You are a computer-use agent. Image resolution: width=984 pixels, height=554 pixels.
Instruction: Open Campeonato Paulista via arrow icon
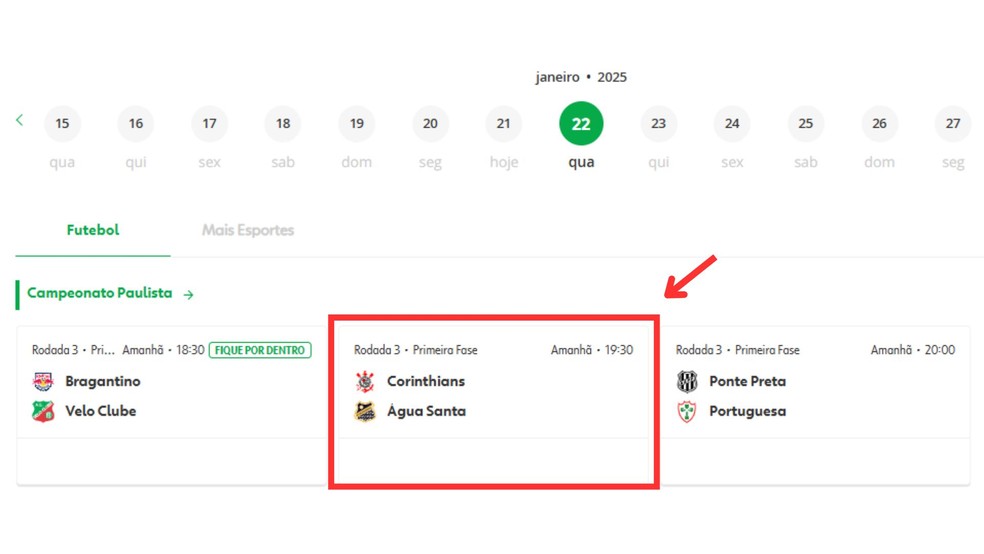tap(188, 295)
